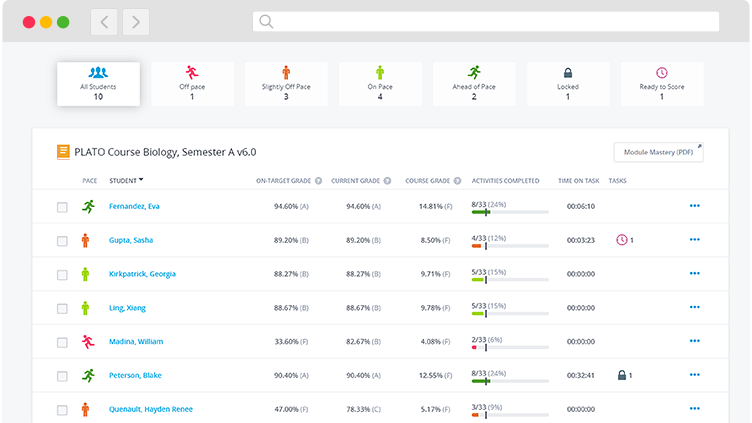Image resolution: width=752 pixels, height=423 pixels.
Task: Filter by the Off pace tab
Action: 192,84
